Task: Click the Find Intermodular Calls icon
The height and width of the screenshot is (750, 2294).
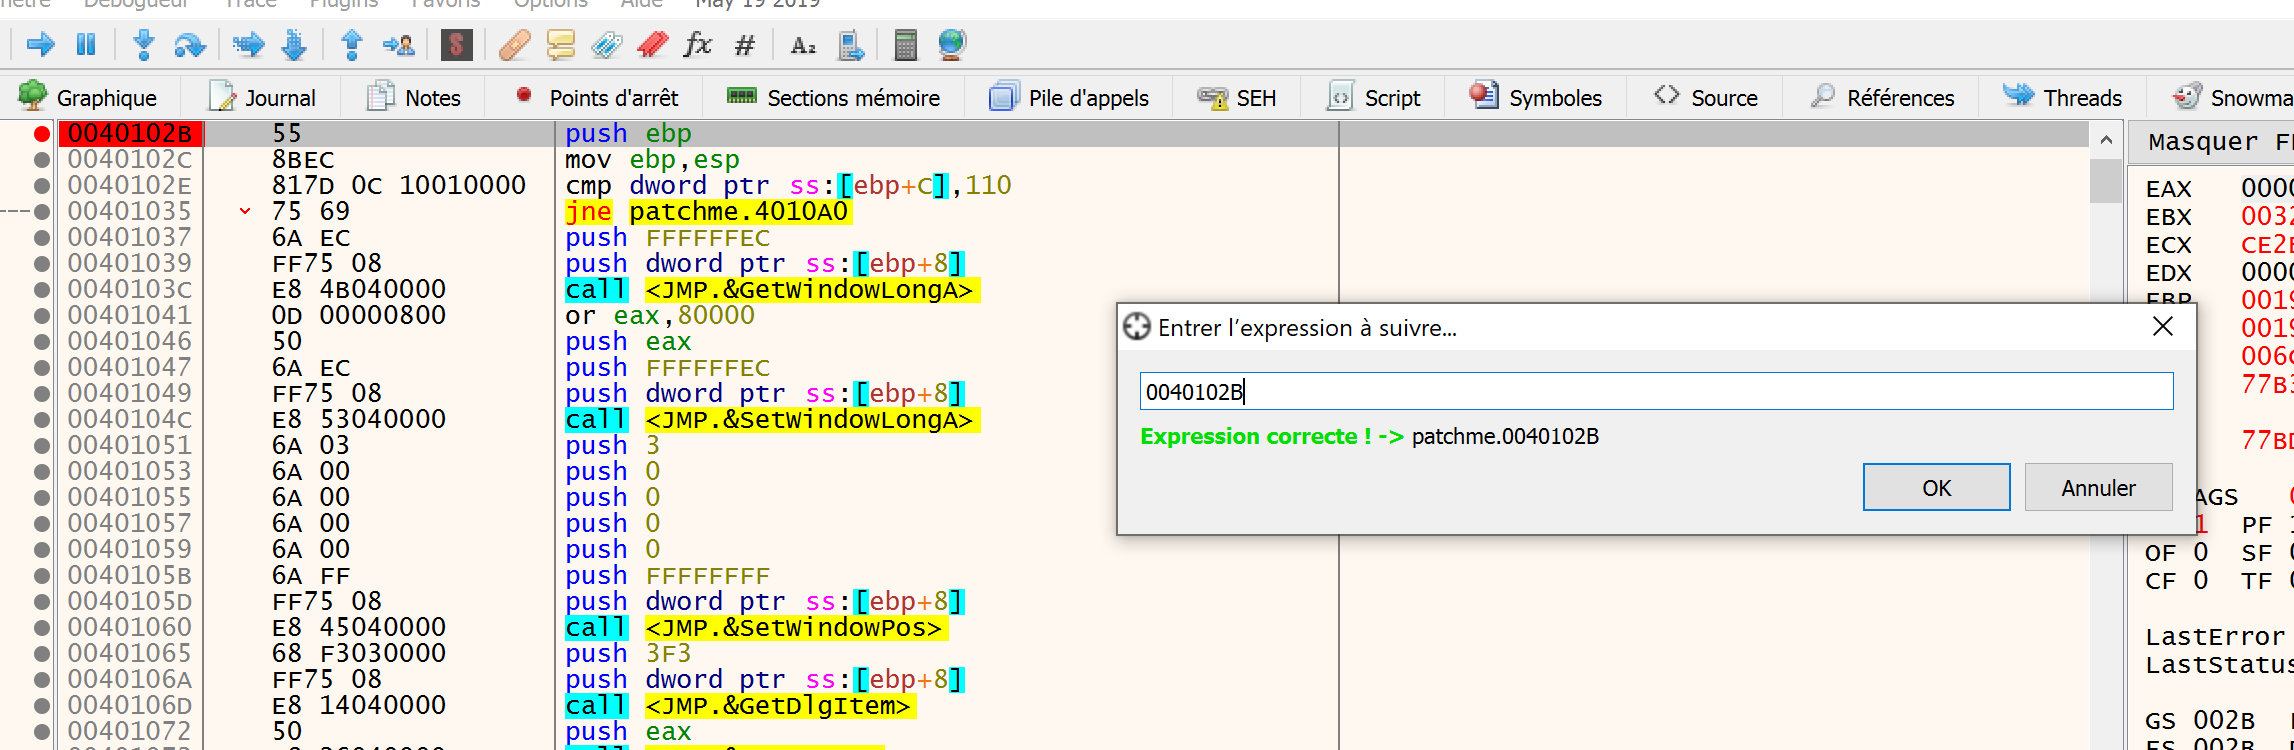Action: click(x=851, y=44)
